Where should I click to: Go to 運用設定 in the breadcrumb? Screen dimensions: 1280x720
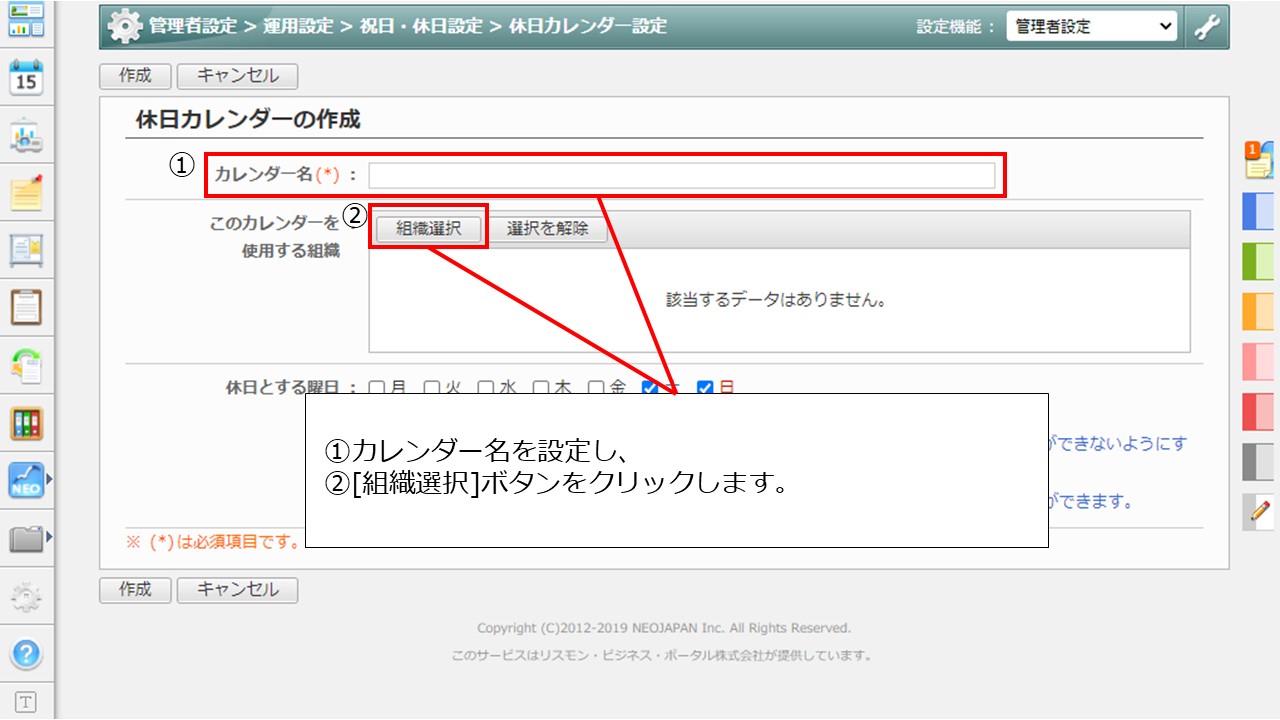[298, 27]
